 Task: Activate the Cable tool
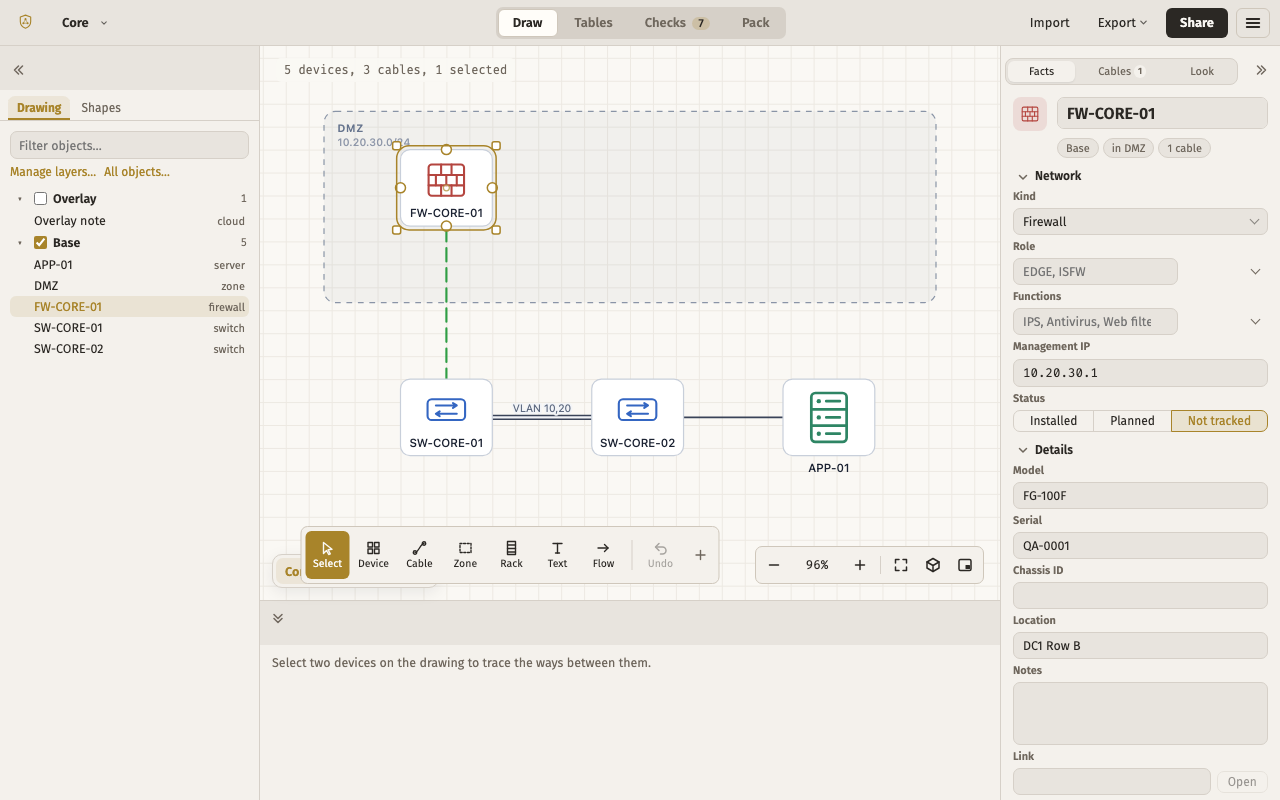[x=419, y=555]
